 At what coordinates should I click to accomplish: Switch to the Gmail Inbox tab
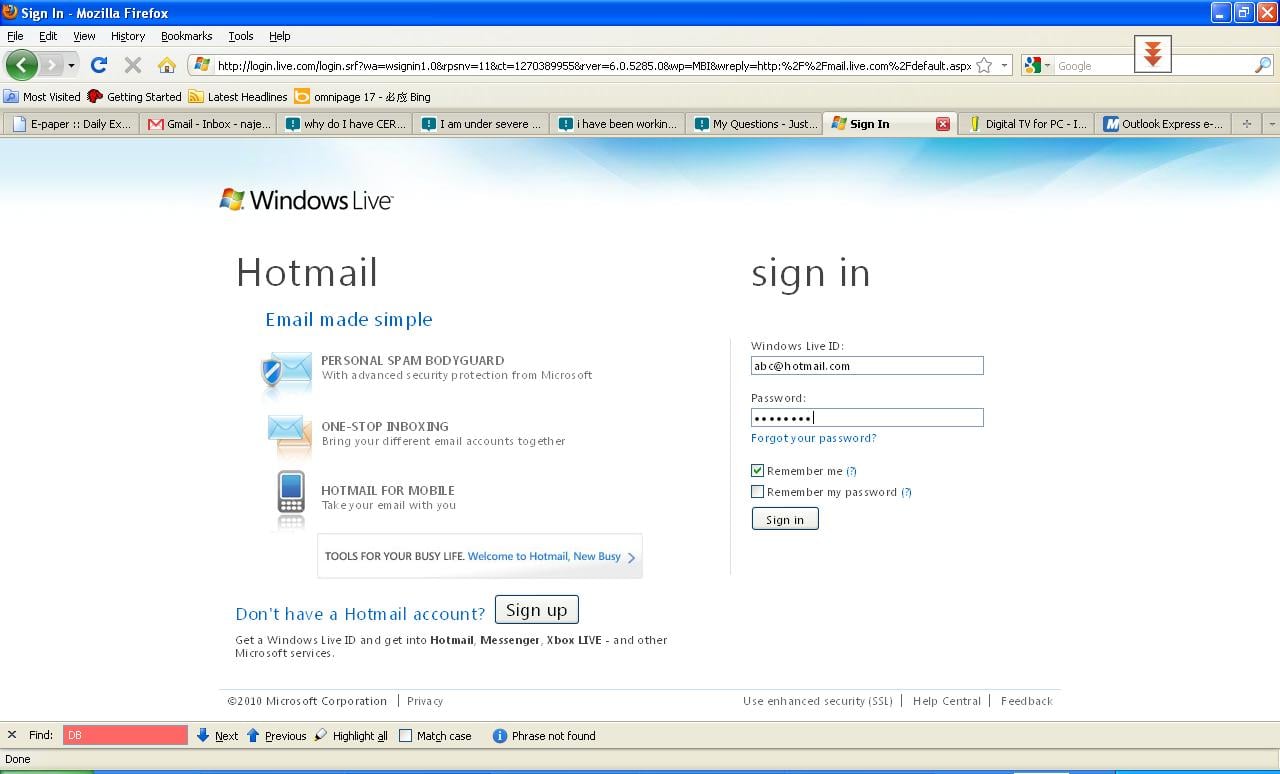[209, 124]
